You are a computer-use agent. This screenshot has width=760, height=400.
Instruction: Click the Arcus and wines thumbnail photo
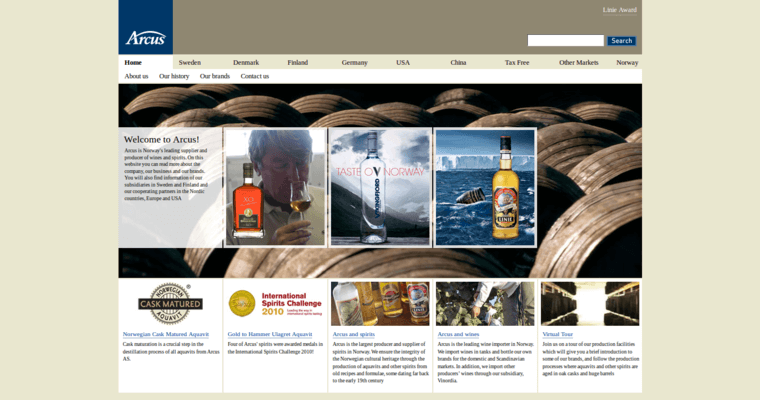pos(485,303)
